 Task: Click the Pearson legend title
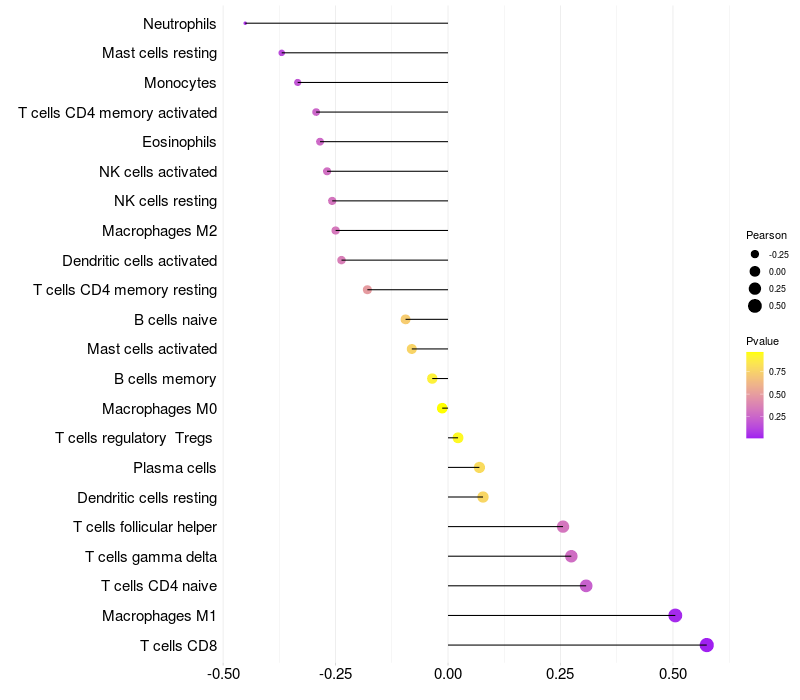coord(766,235)
